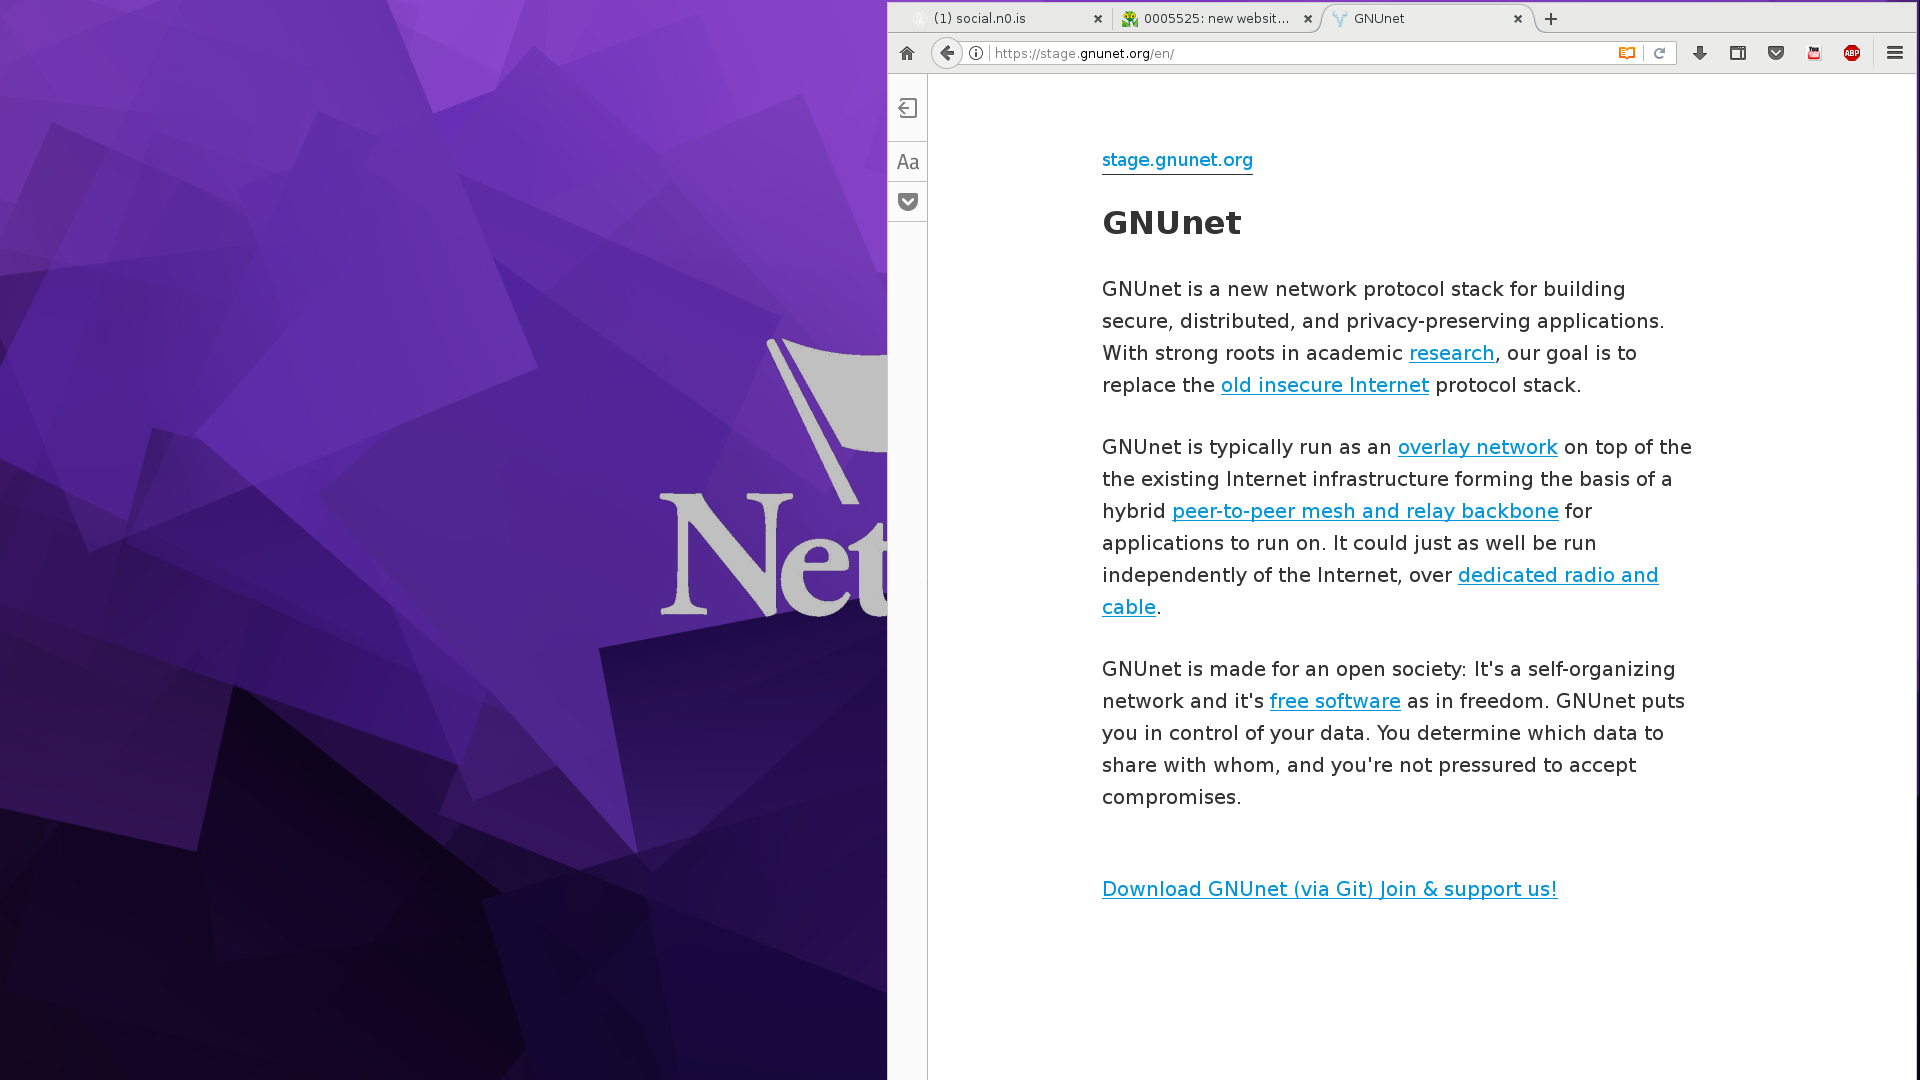Follow the 'old insecure Internet' link
1920x1080 pixels.
tap(1324, 385)
